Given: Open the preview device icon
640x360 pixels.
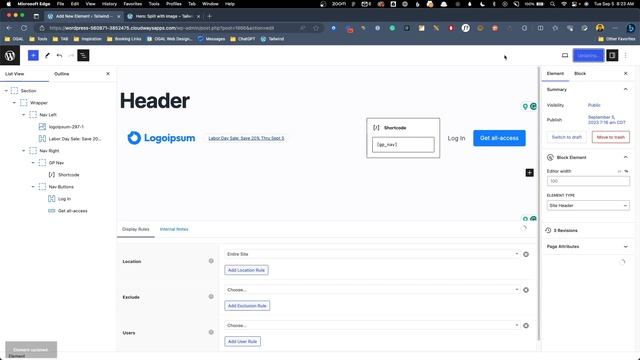Looking at the screenshot, I should click(565, 56).
